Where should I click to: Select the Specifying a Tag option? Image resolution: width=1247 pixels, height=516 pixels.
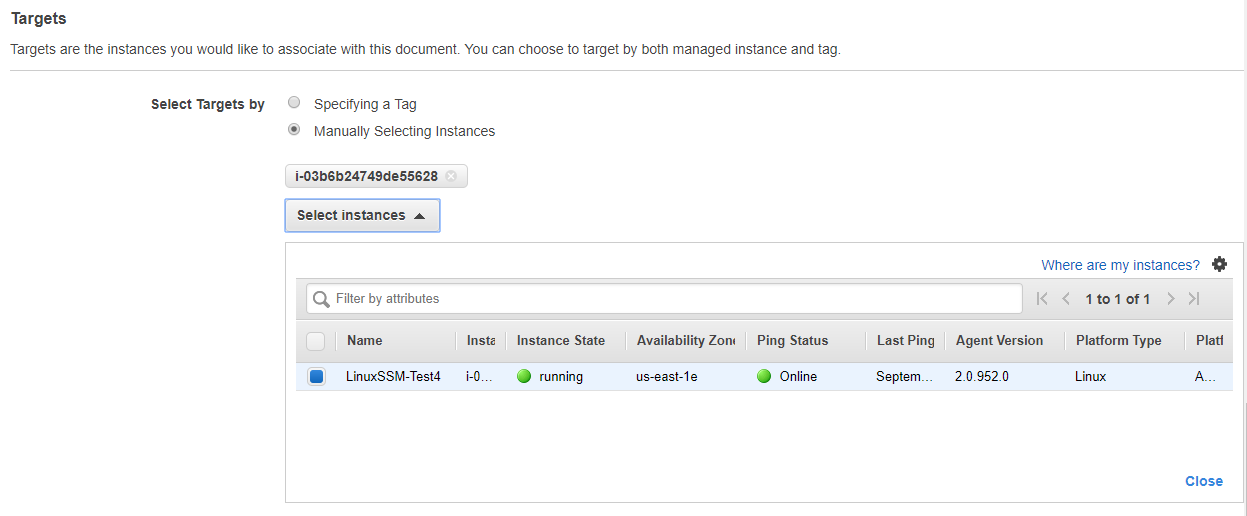tap(294, 103)
